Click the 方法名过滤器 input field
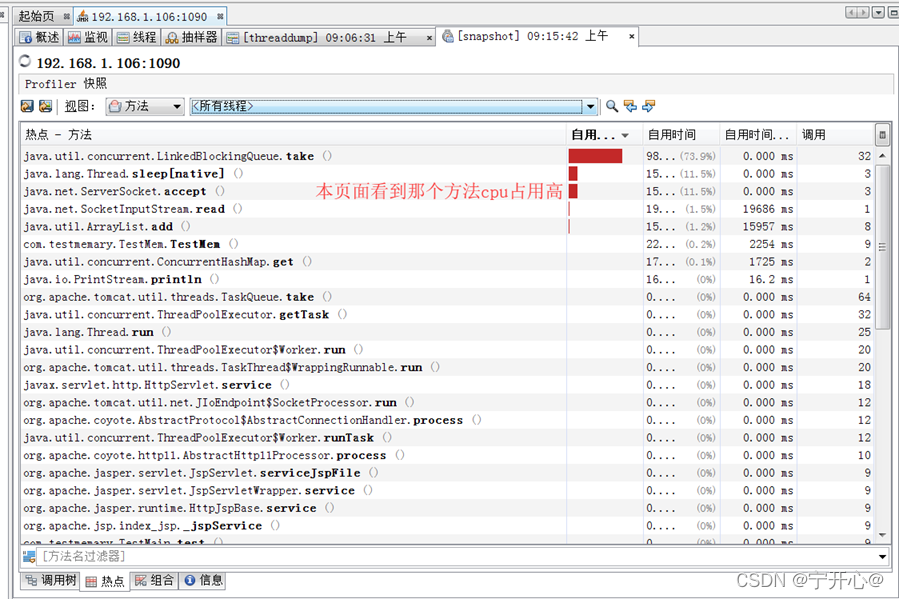 [200, 556]
